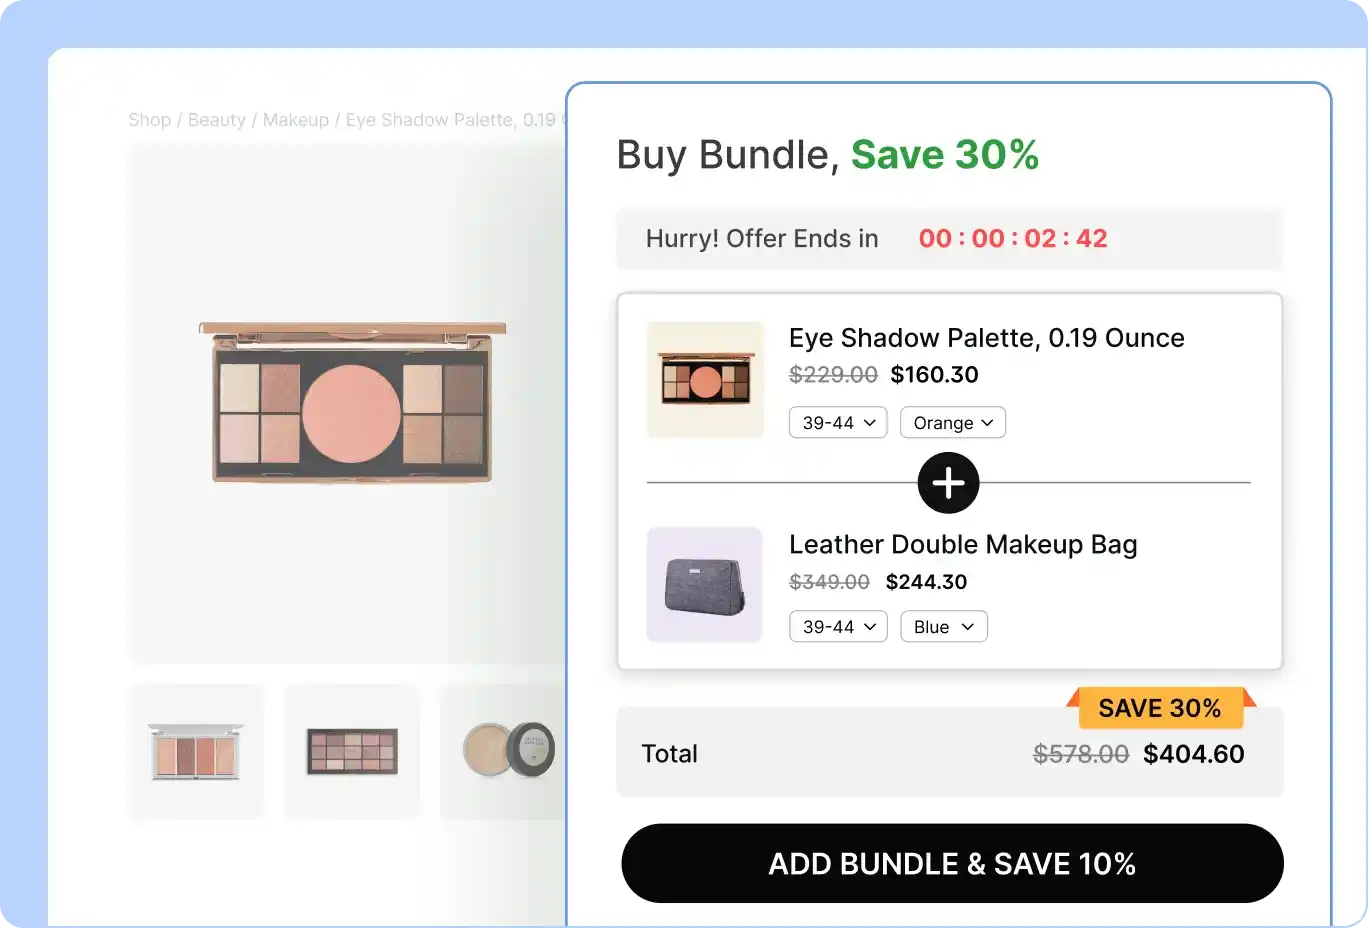Viewport: 1368px width, 928px height.
Task: Click the Leather Makeup Bag bundle image
Action: coord(704,585)
